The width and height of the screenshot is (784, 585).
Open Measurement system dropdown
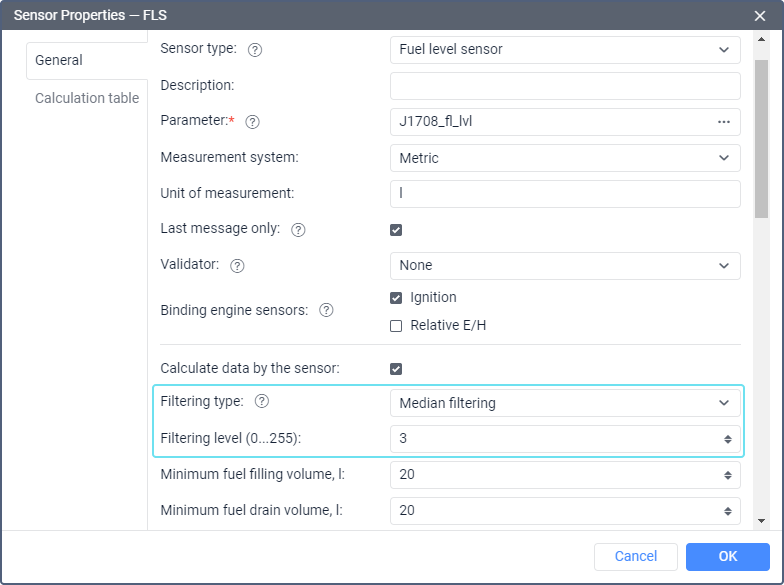565,158
